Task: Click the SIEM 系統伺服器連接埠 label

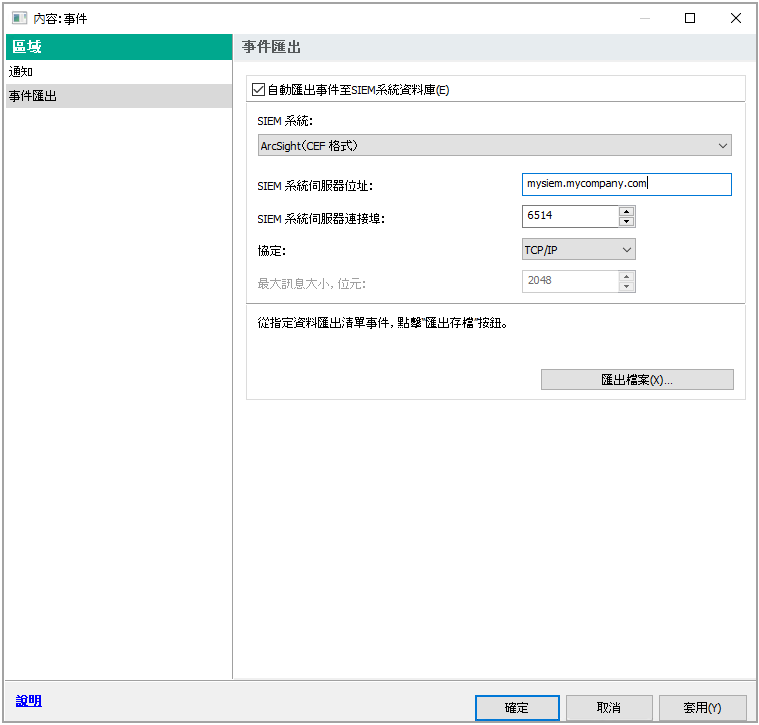Action: [321, 219]
